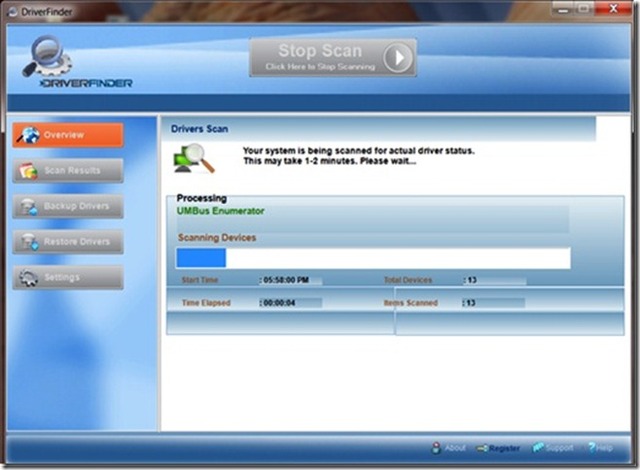The height and width of the screenshot is (470, 640).
Task: Click the Drivers Scan heading
Action: [200, 129]
